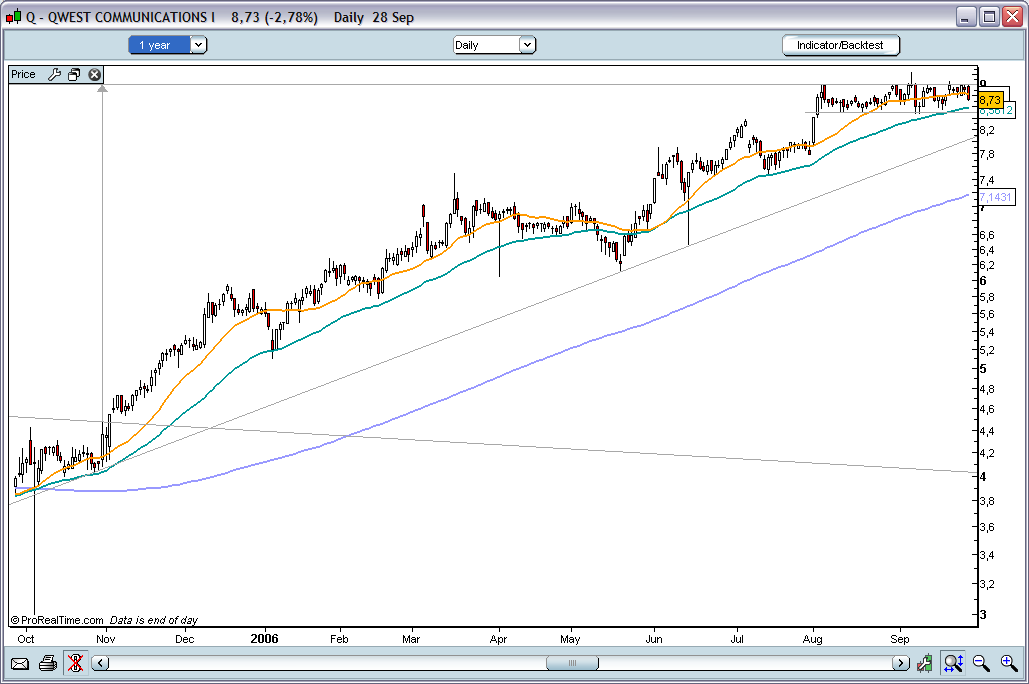Print the chart using printer icon
Screen dimensions: 1029x684
(x=47, y=663)
